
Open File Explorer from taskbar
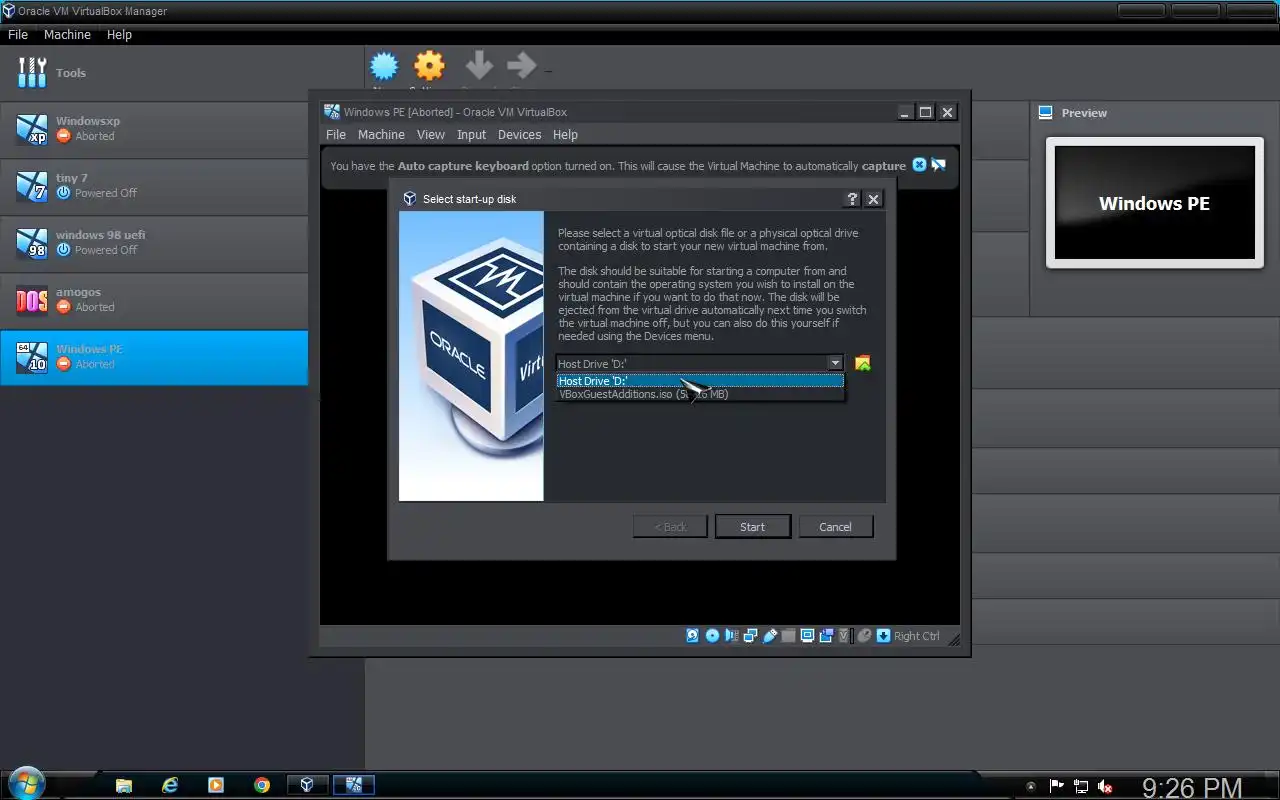tap(123, 785)
